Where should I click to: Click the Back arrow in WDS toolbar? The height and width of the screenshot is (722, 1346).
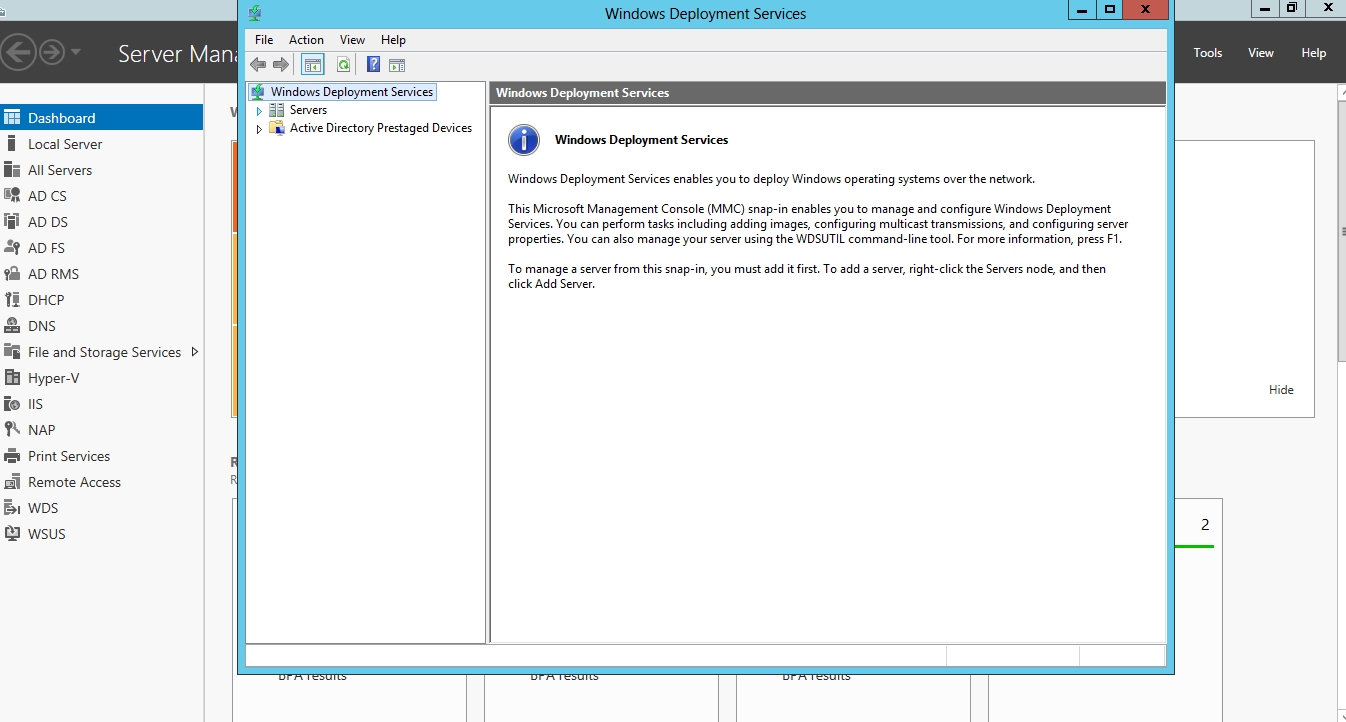pos(258,65)
